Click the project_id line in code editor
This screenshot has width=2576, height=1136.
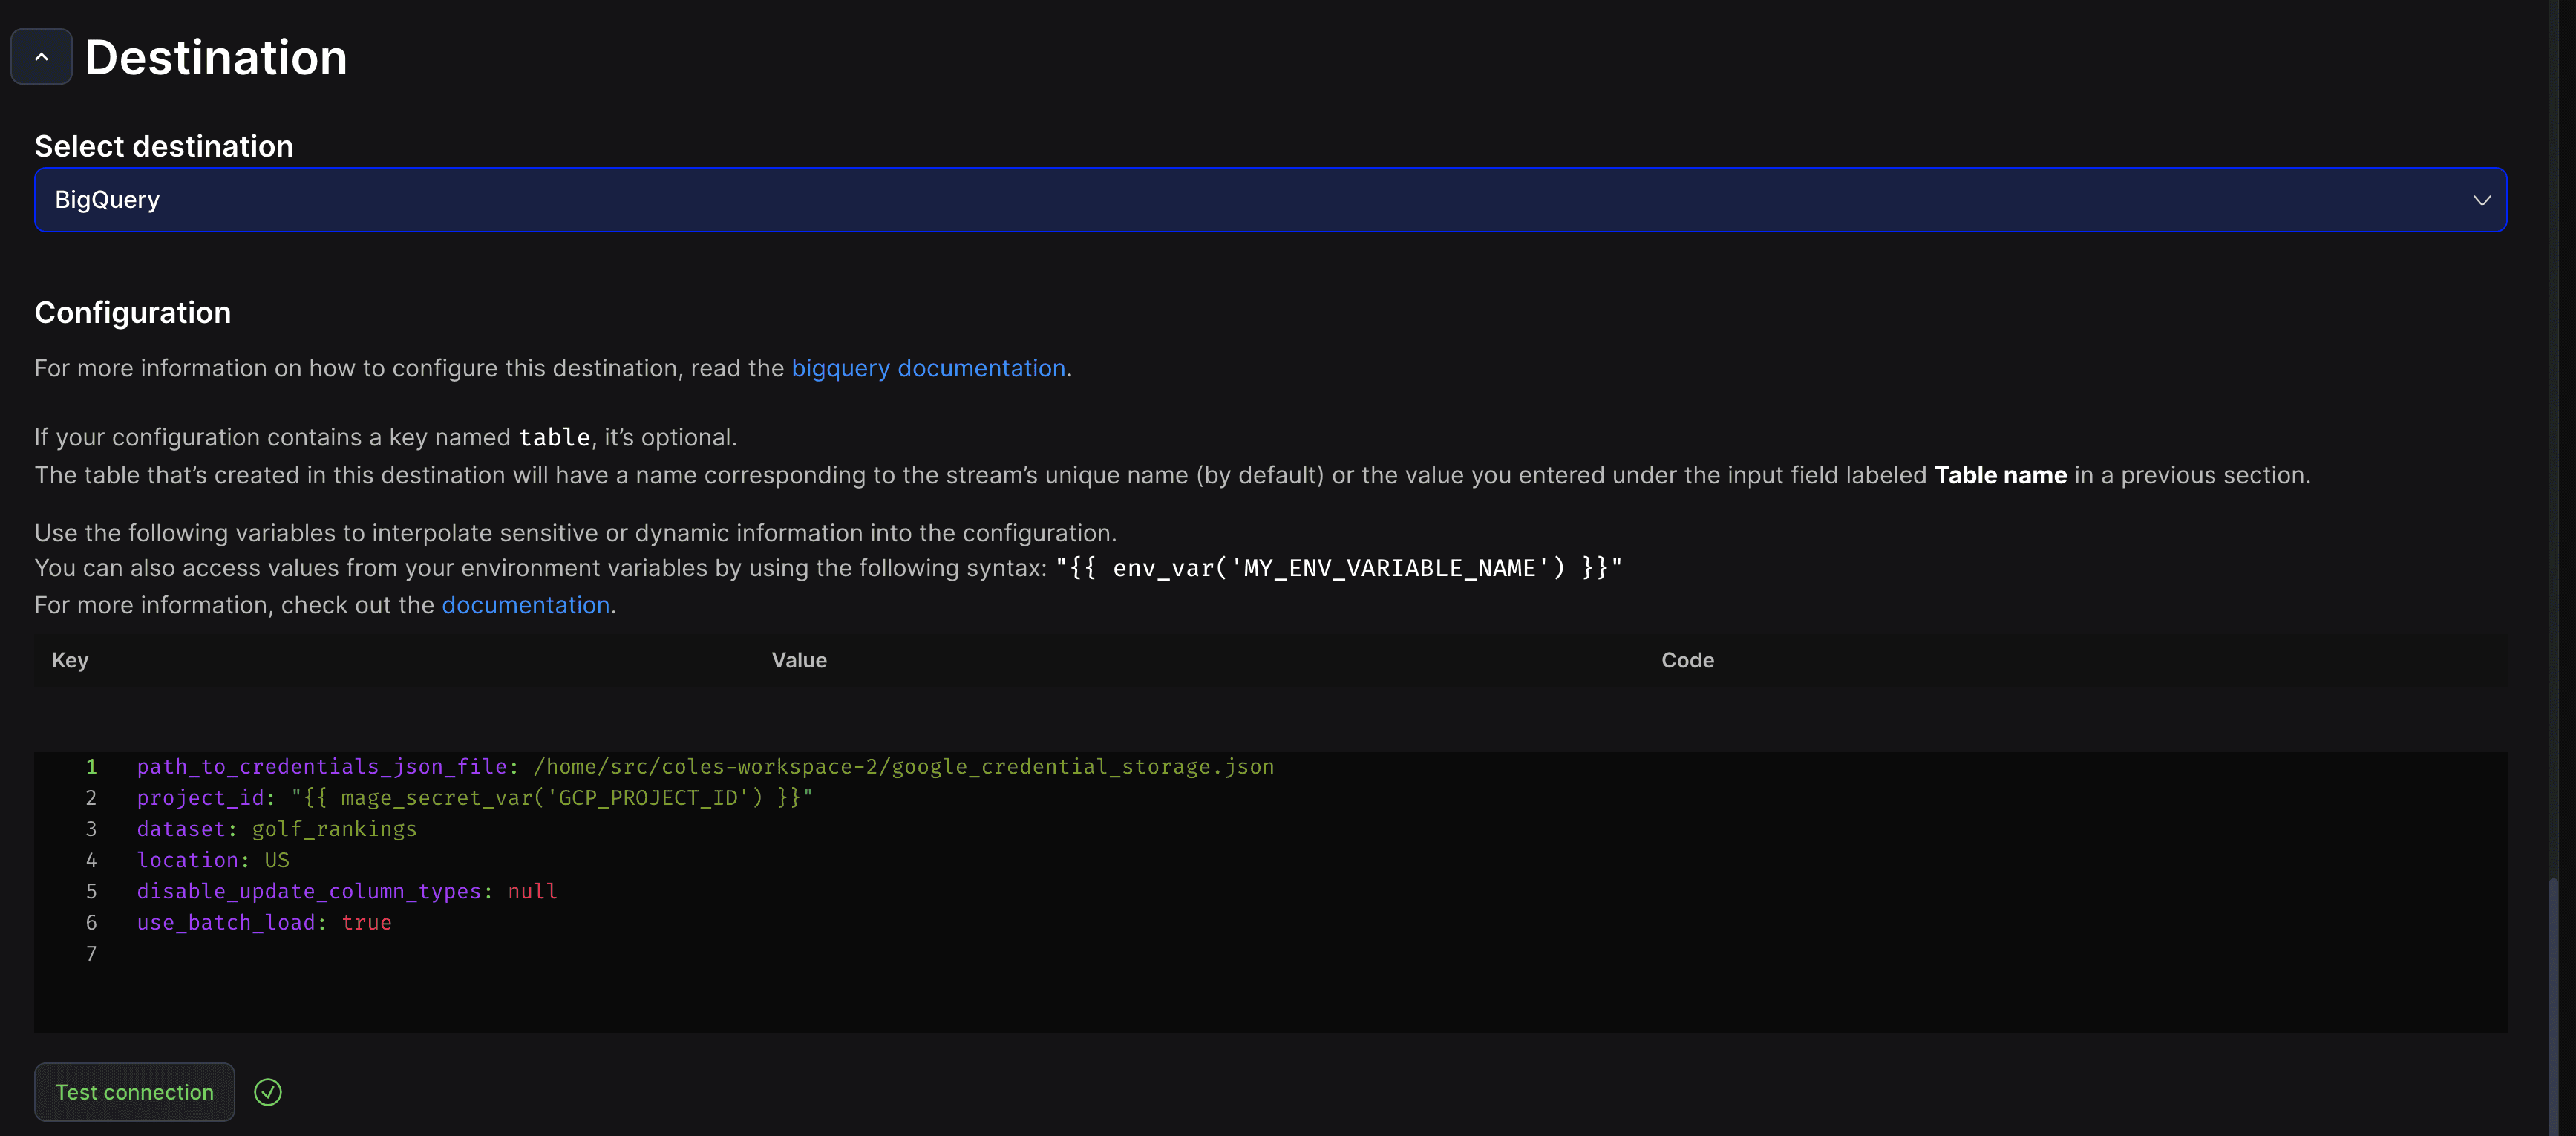475,798
